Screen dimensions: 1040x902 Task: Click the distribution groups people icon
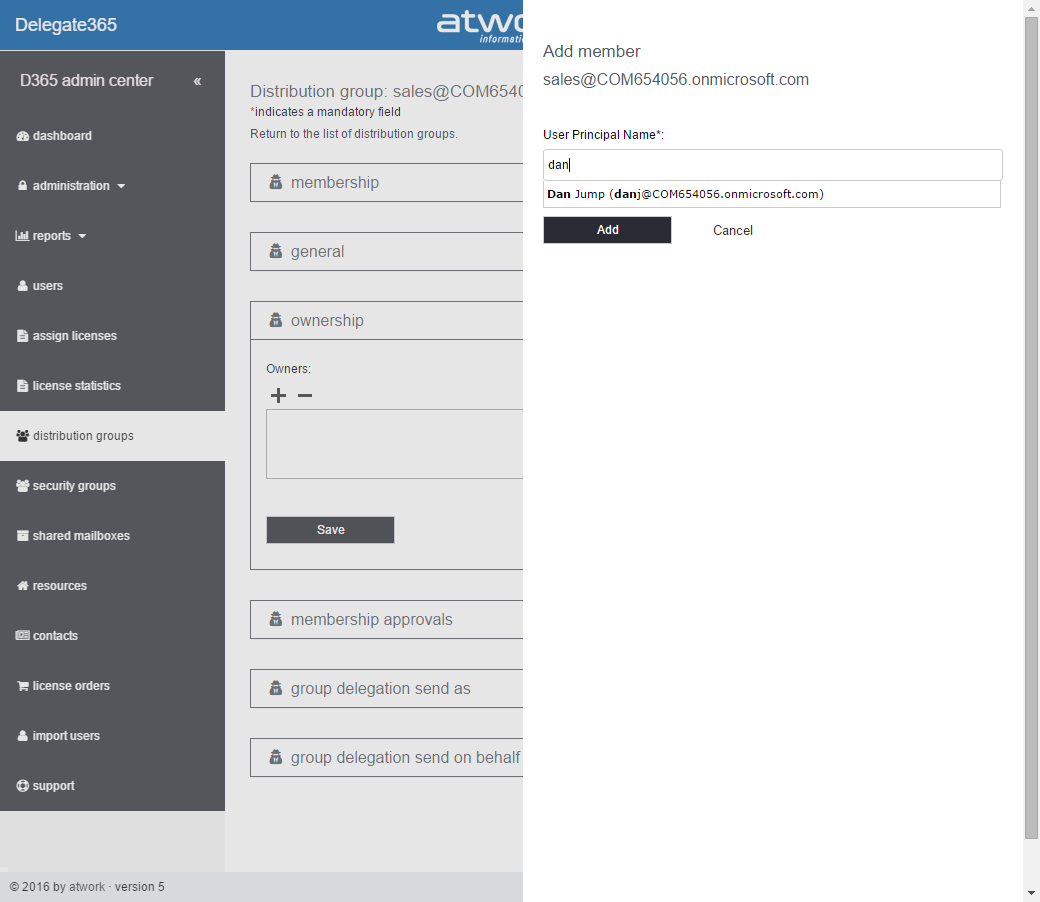pos(23,436)
